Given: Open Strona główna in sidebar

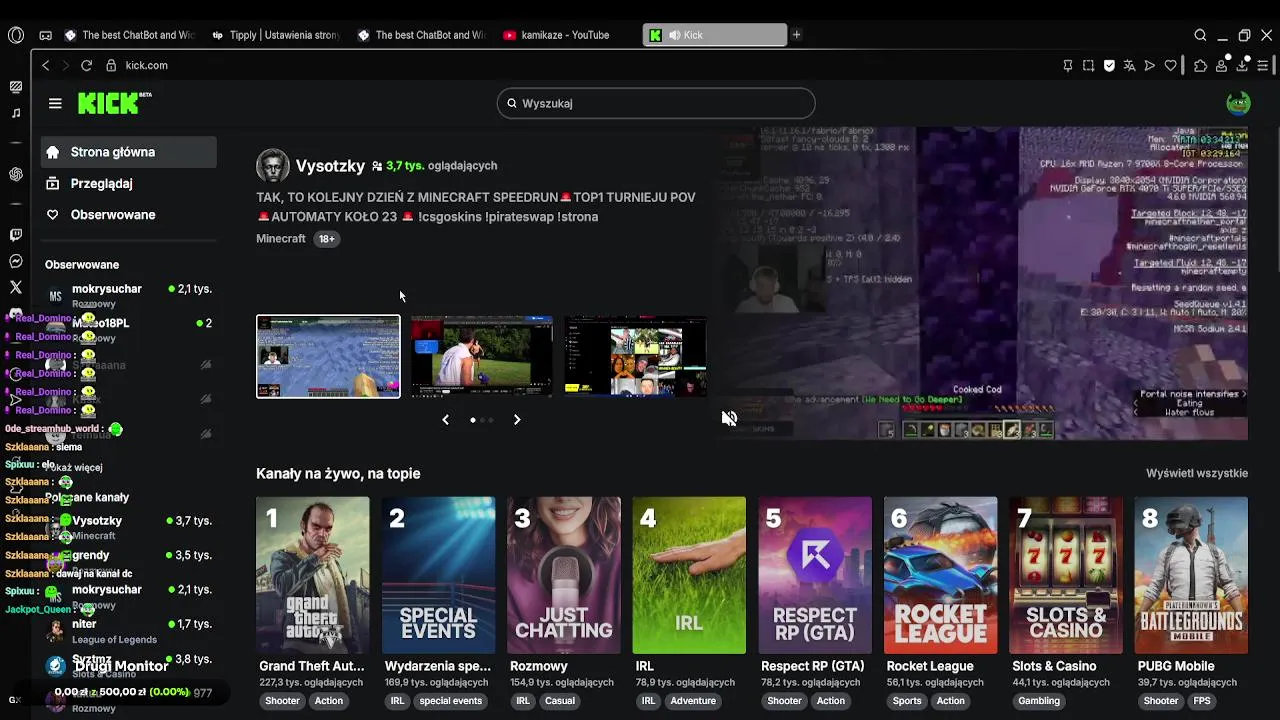Looking at the screenshot, I should (128, 152).
